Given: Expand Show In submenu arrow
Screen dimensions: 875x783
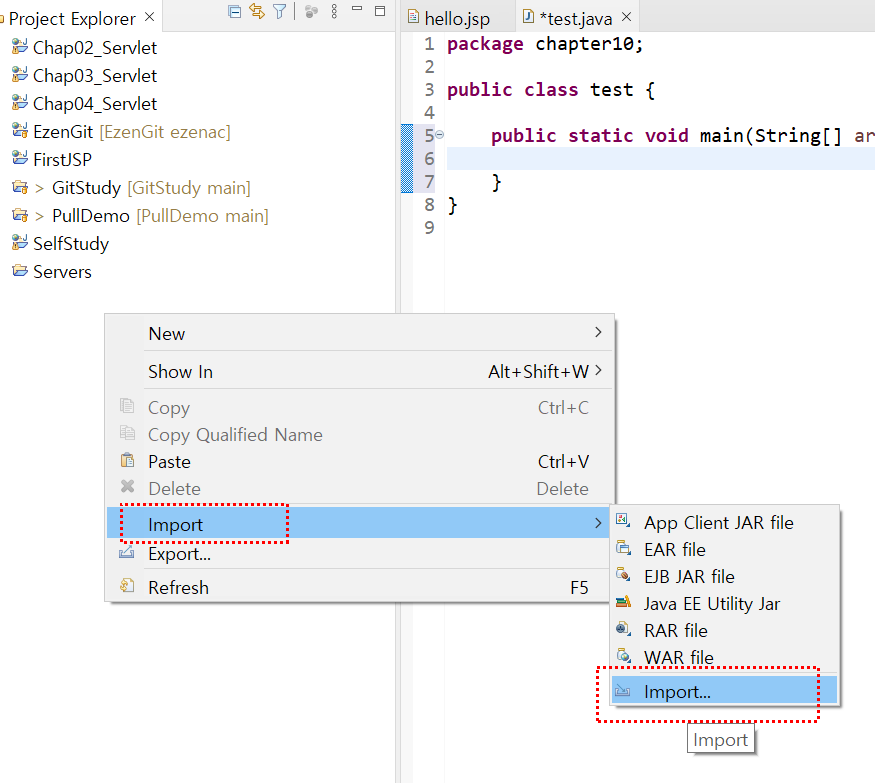Looking at the screenshot, I should (x=598, y=370).
